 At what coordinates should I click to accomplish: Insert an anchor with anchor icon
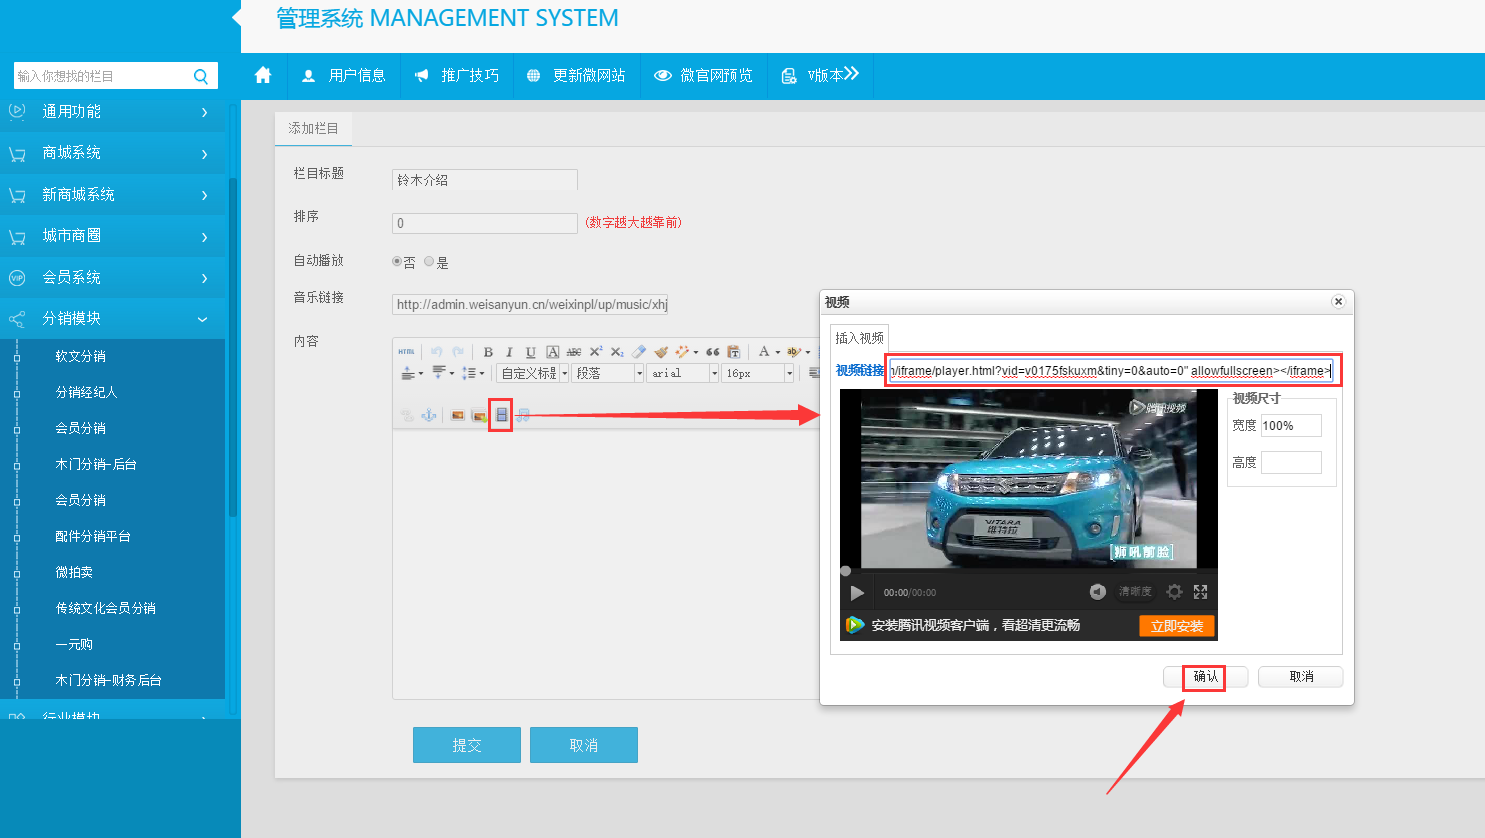[x=429, y=415]
